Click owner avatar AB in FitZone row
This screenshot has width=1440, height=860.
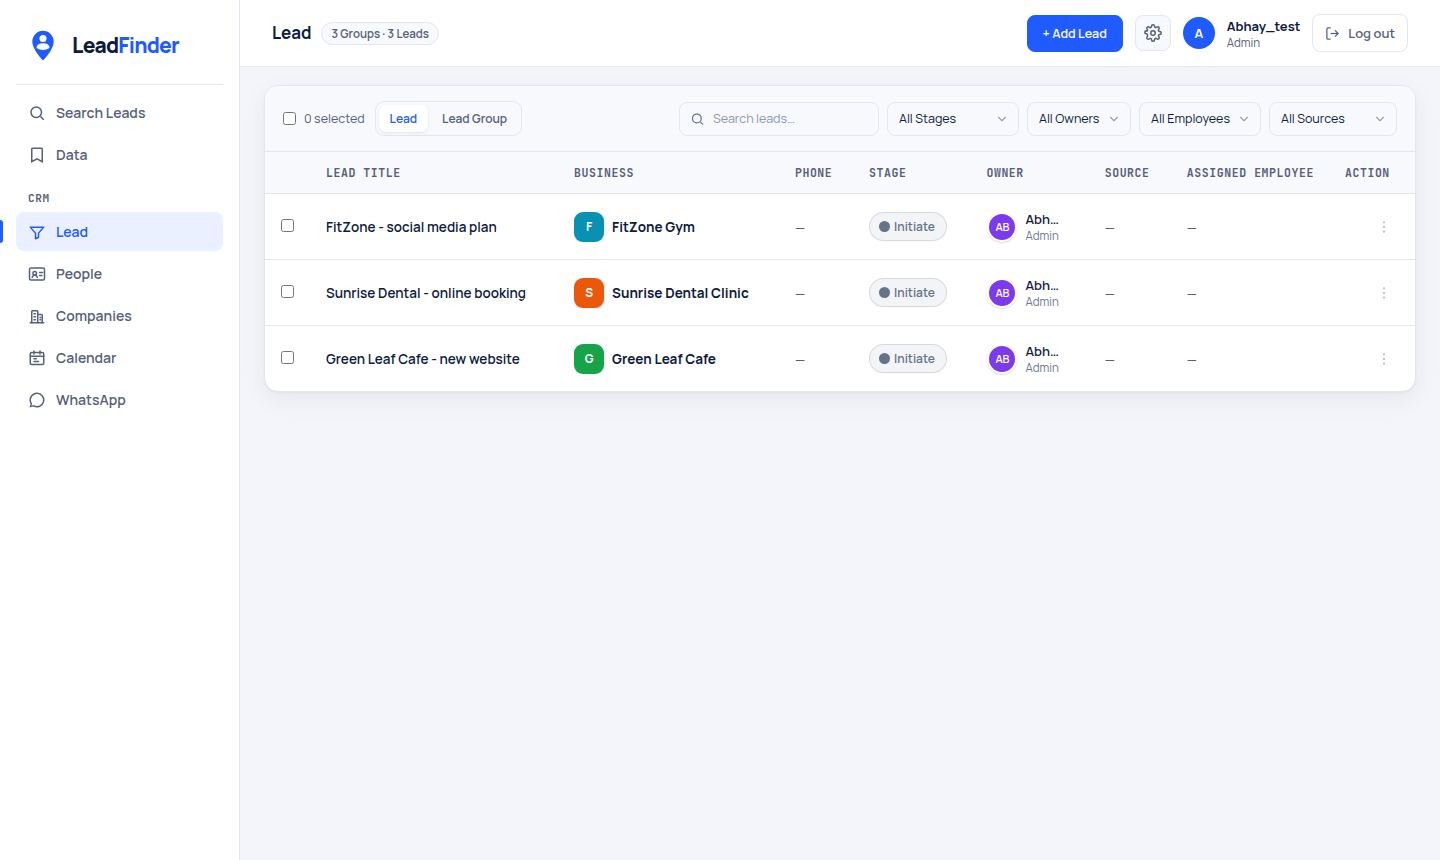pyautogui.click(x=1002, y=227)
